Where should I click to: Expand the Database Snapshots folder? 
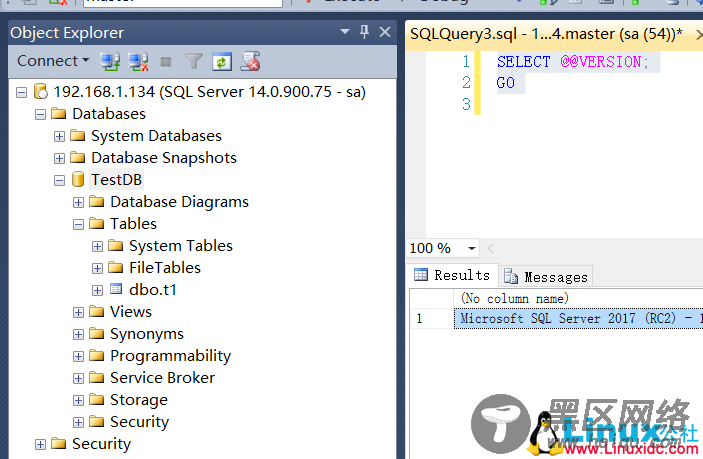tap(59, 158)
